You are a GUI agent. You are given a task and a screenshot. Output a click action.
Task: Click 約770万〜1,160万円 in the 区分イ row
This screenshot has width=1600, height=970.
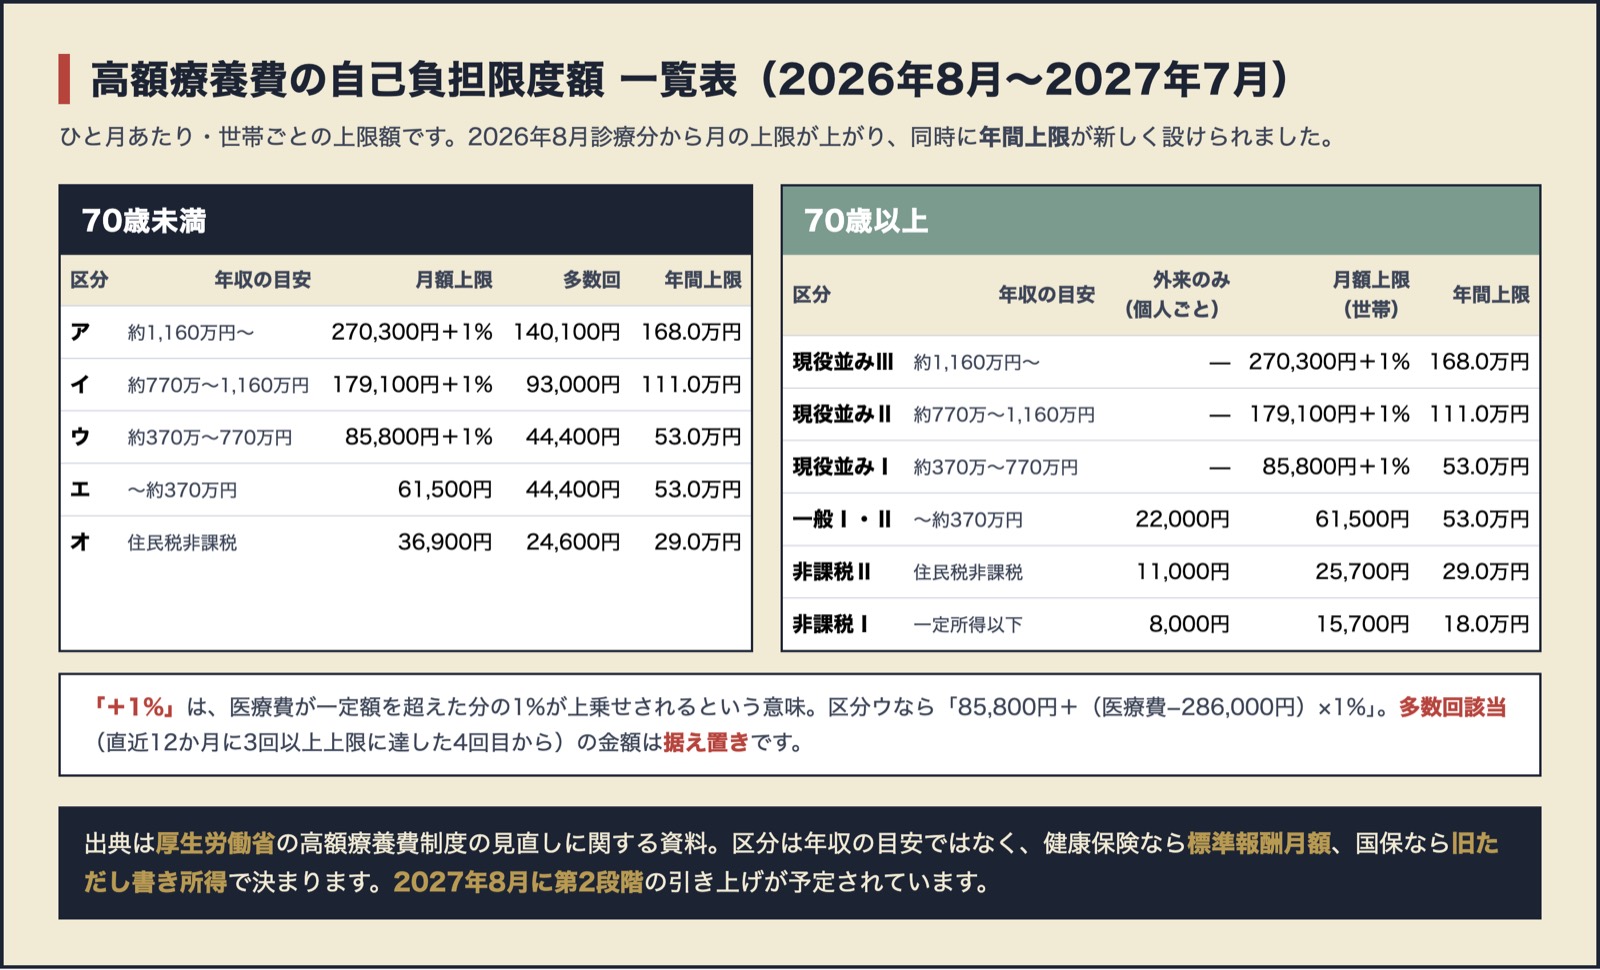pos(218,385)
